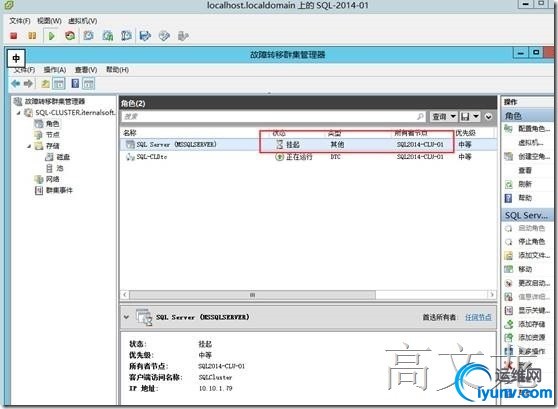
Task: Click the 任何节点 preferred owner link
Action: (x=478, y=317)
